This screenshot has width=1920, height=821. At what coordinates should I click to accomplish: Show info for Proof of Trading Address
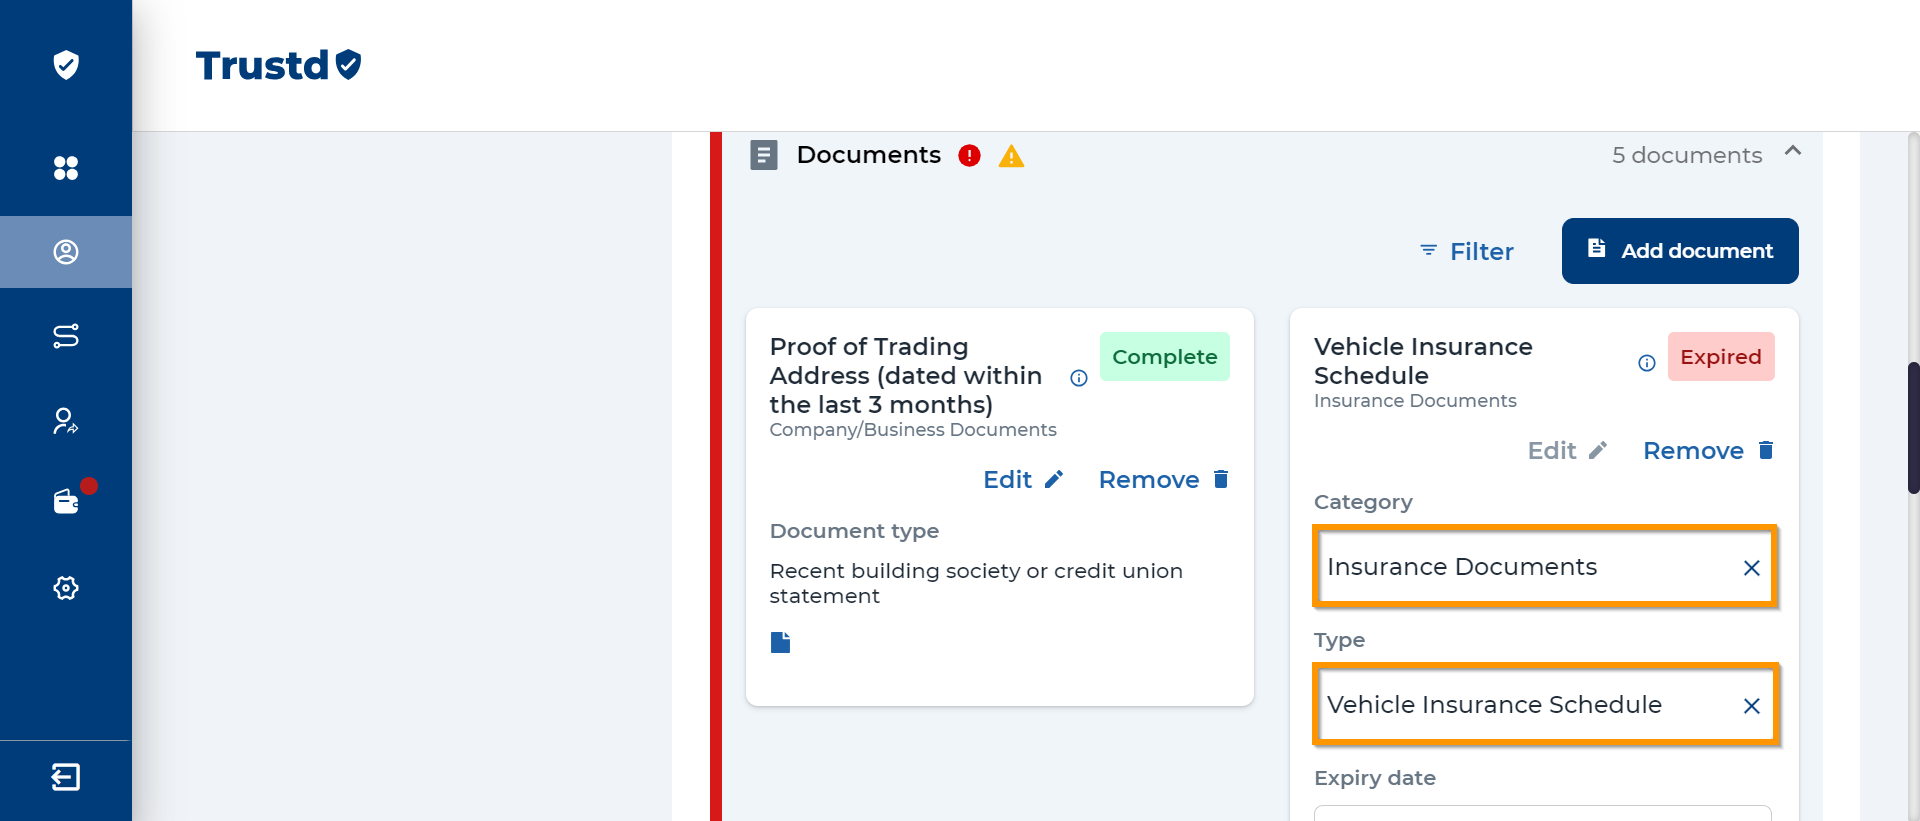click(1079, 378)
